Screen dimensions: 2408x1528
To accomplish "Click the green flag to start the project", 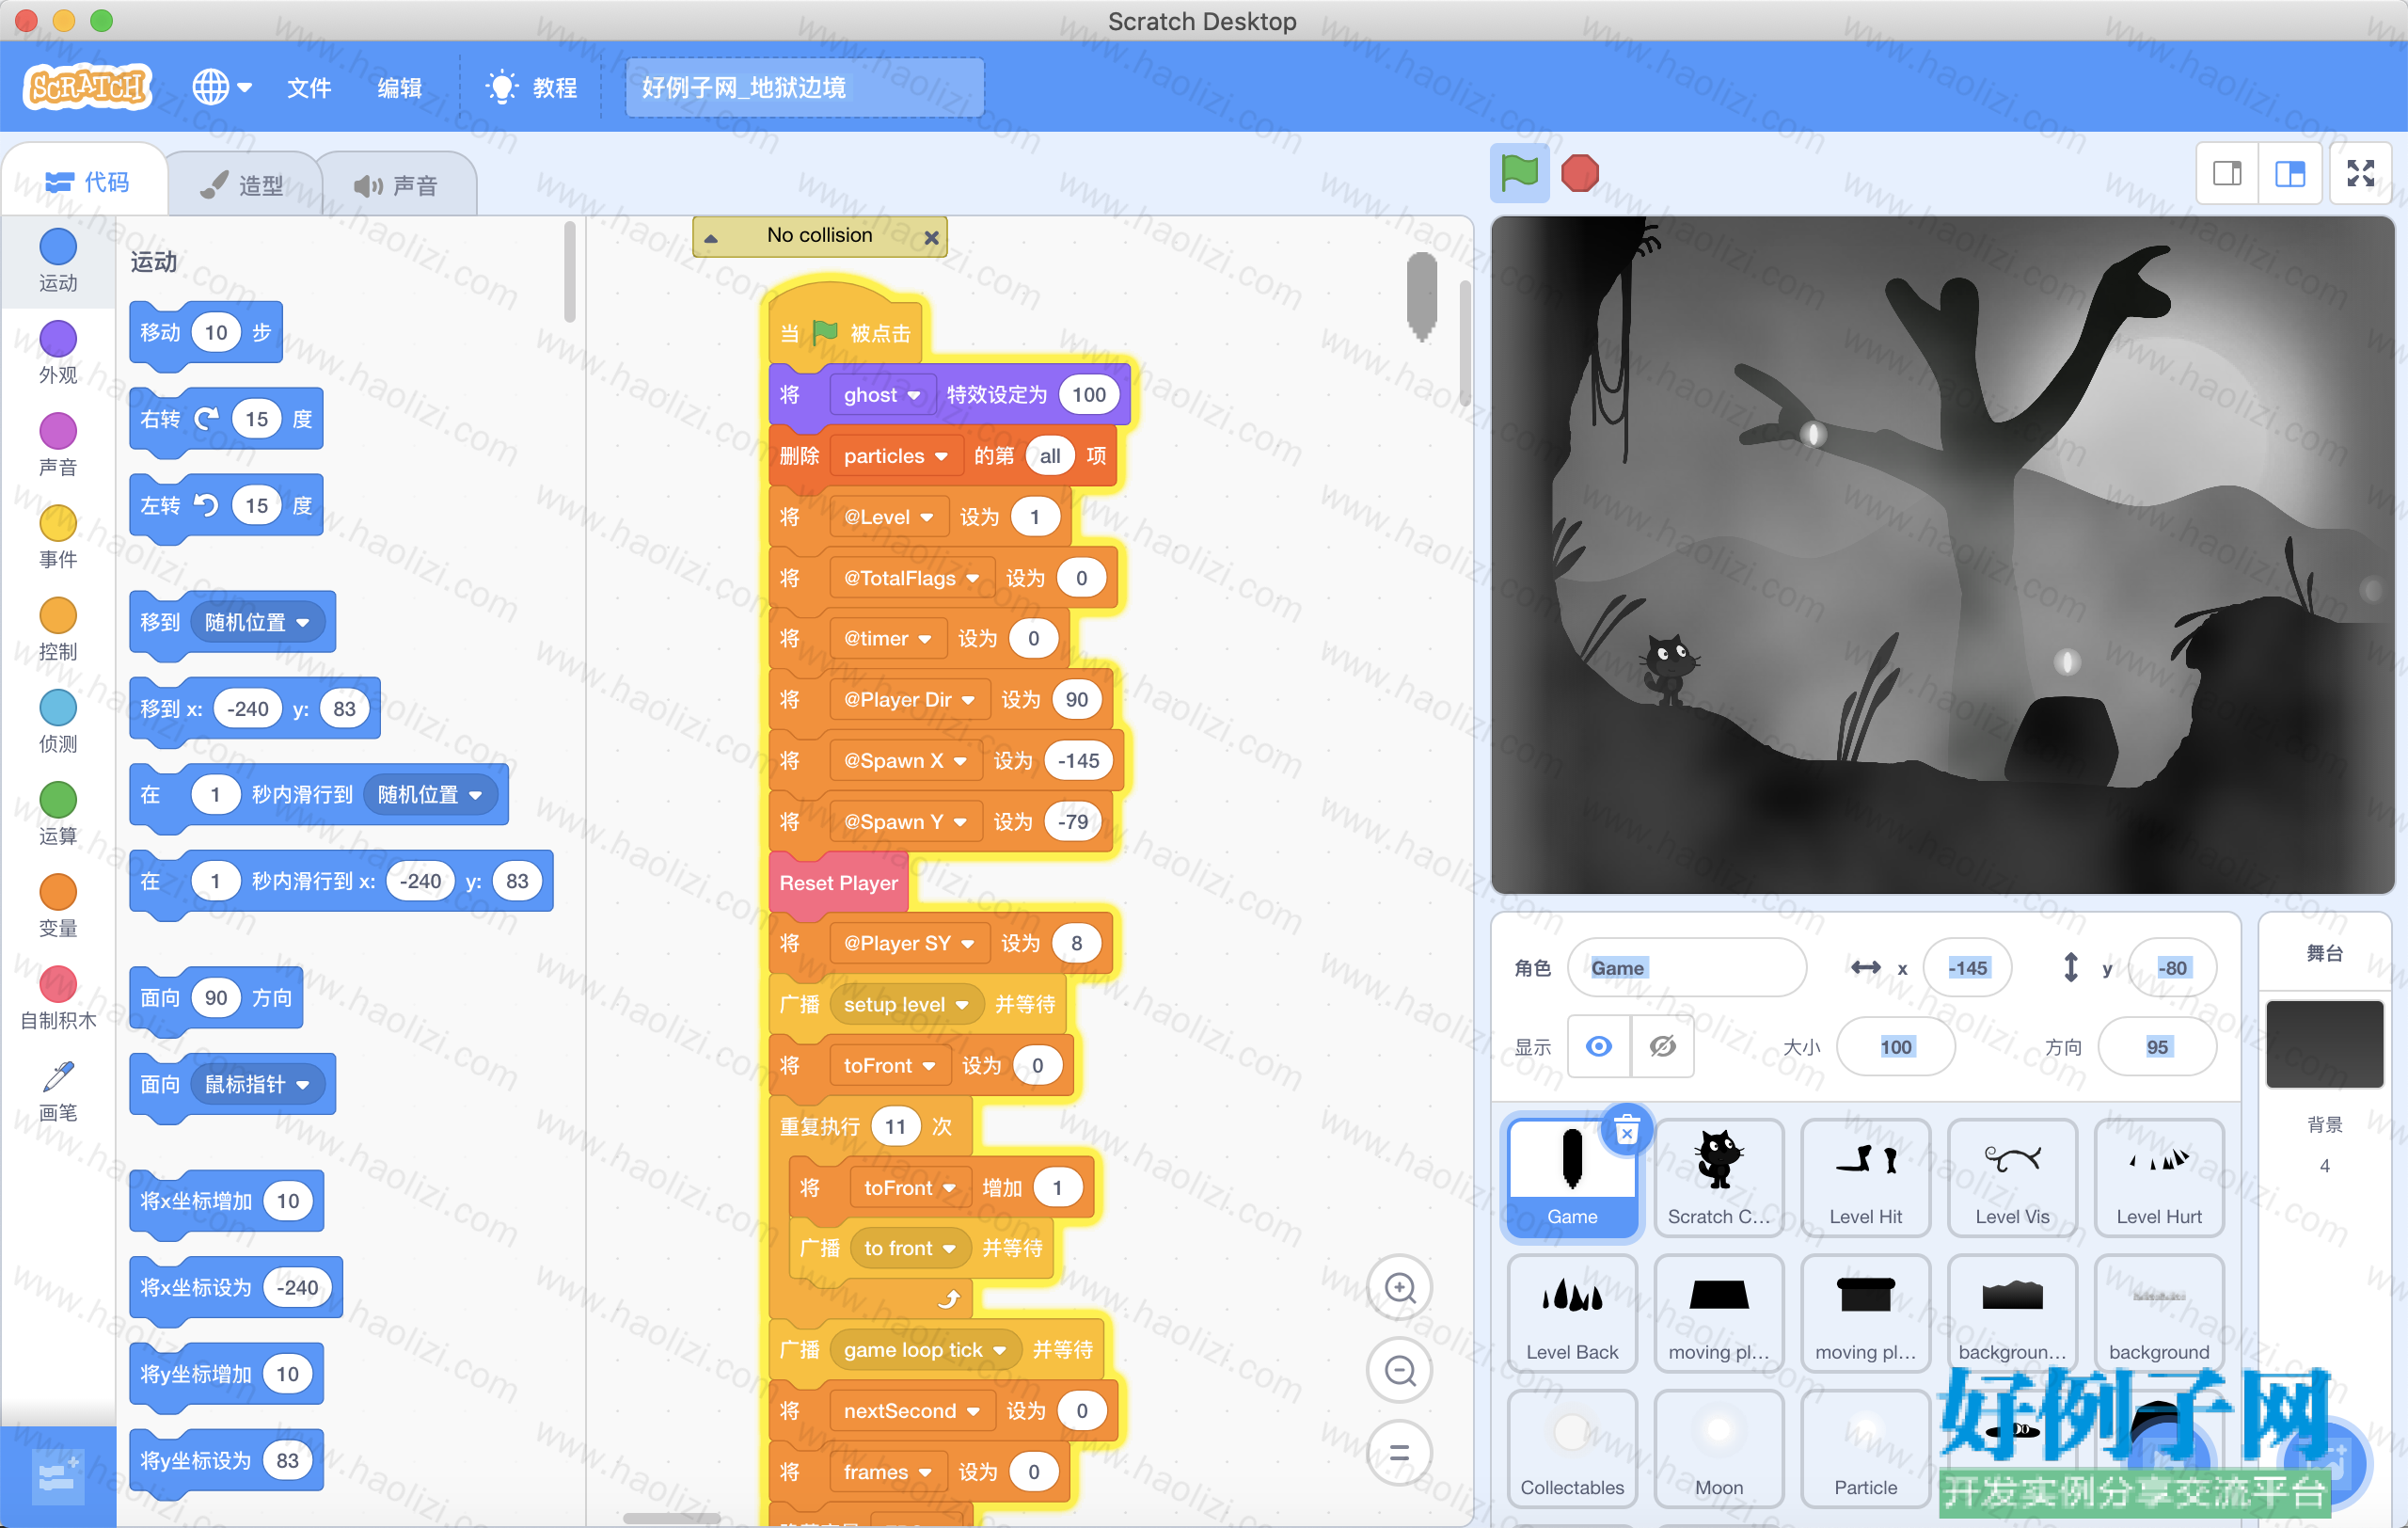I will click(x=1518, y=173).
